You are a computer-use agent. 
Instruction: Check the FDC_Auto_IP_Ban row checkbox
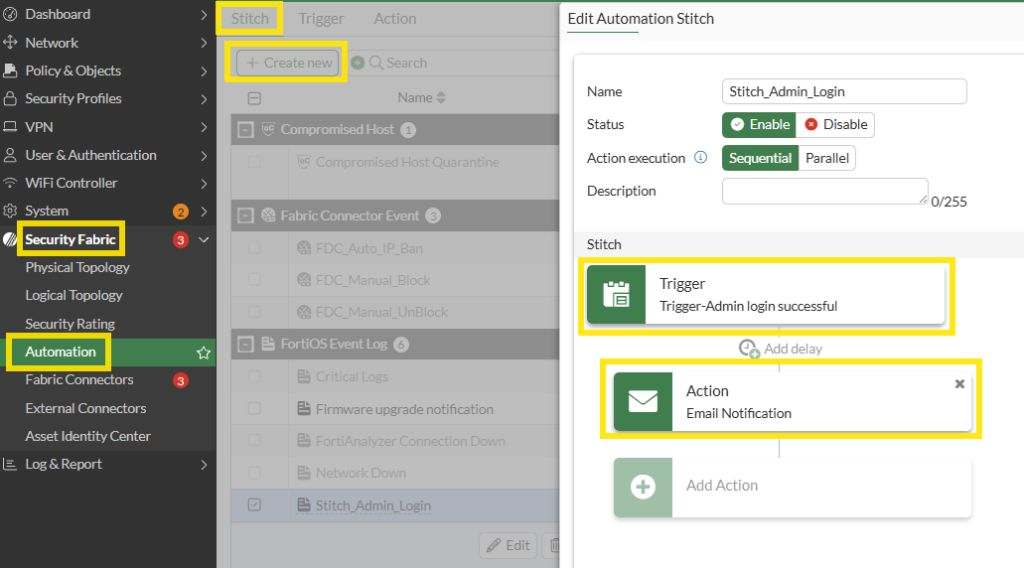(255, 248)
